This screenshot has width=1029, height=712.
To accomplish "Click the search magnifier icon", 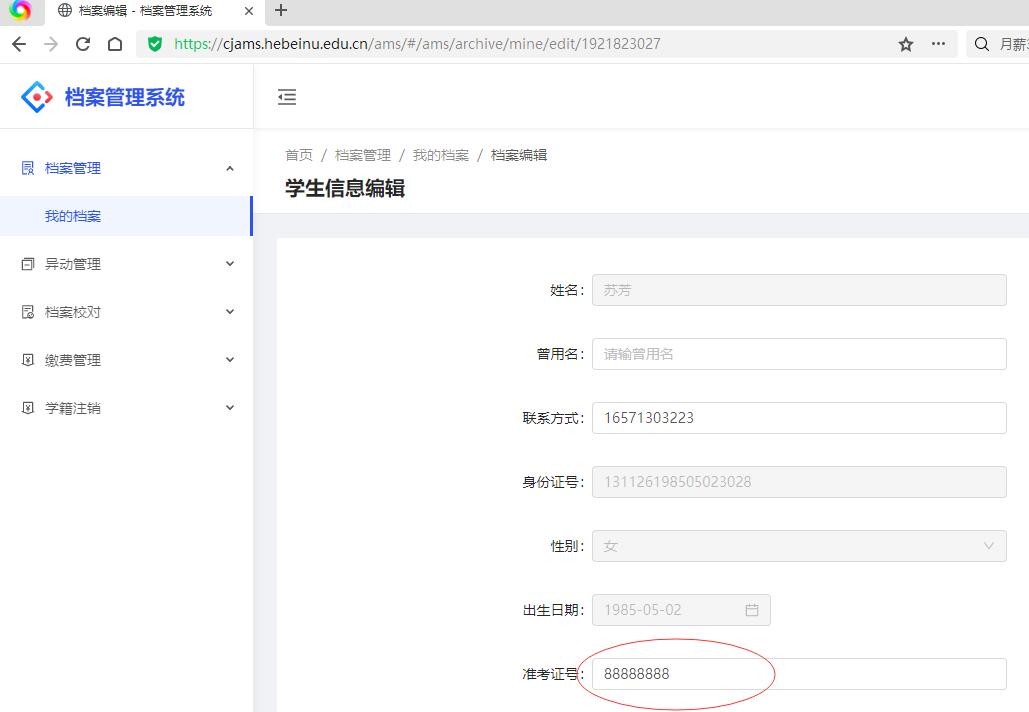I will pyautogui.click(x=982, y=44).
